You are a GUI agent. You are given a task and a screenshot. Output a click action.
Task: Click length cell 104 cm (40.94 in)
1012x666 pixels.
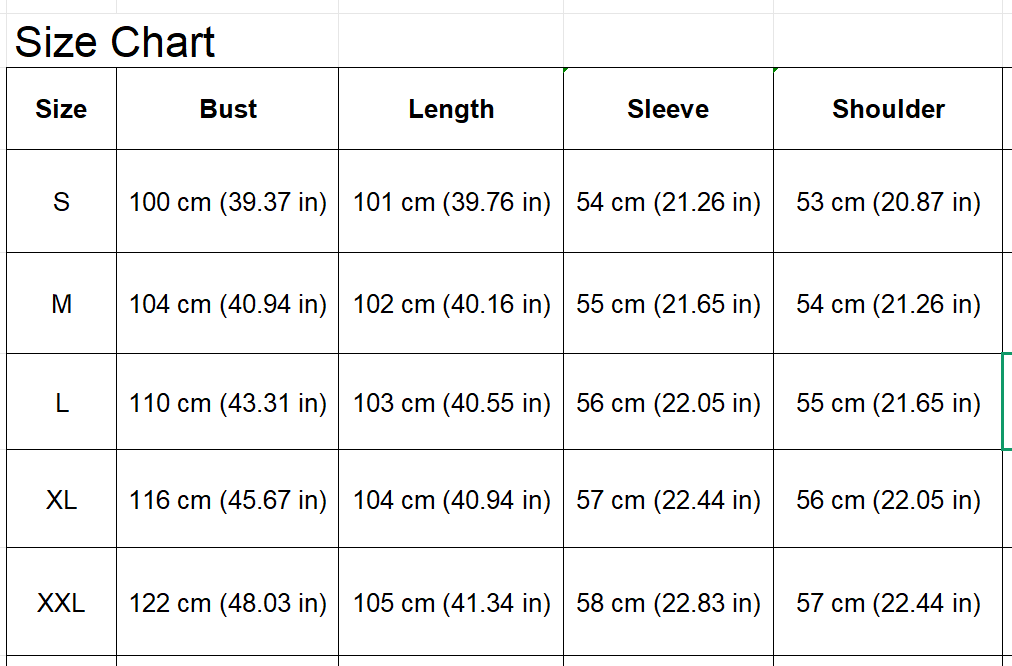coord(451,500)
